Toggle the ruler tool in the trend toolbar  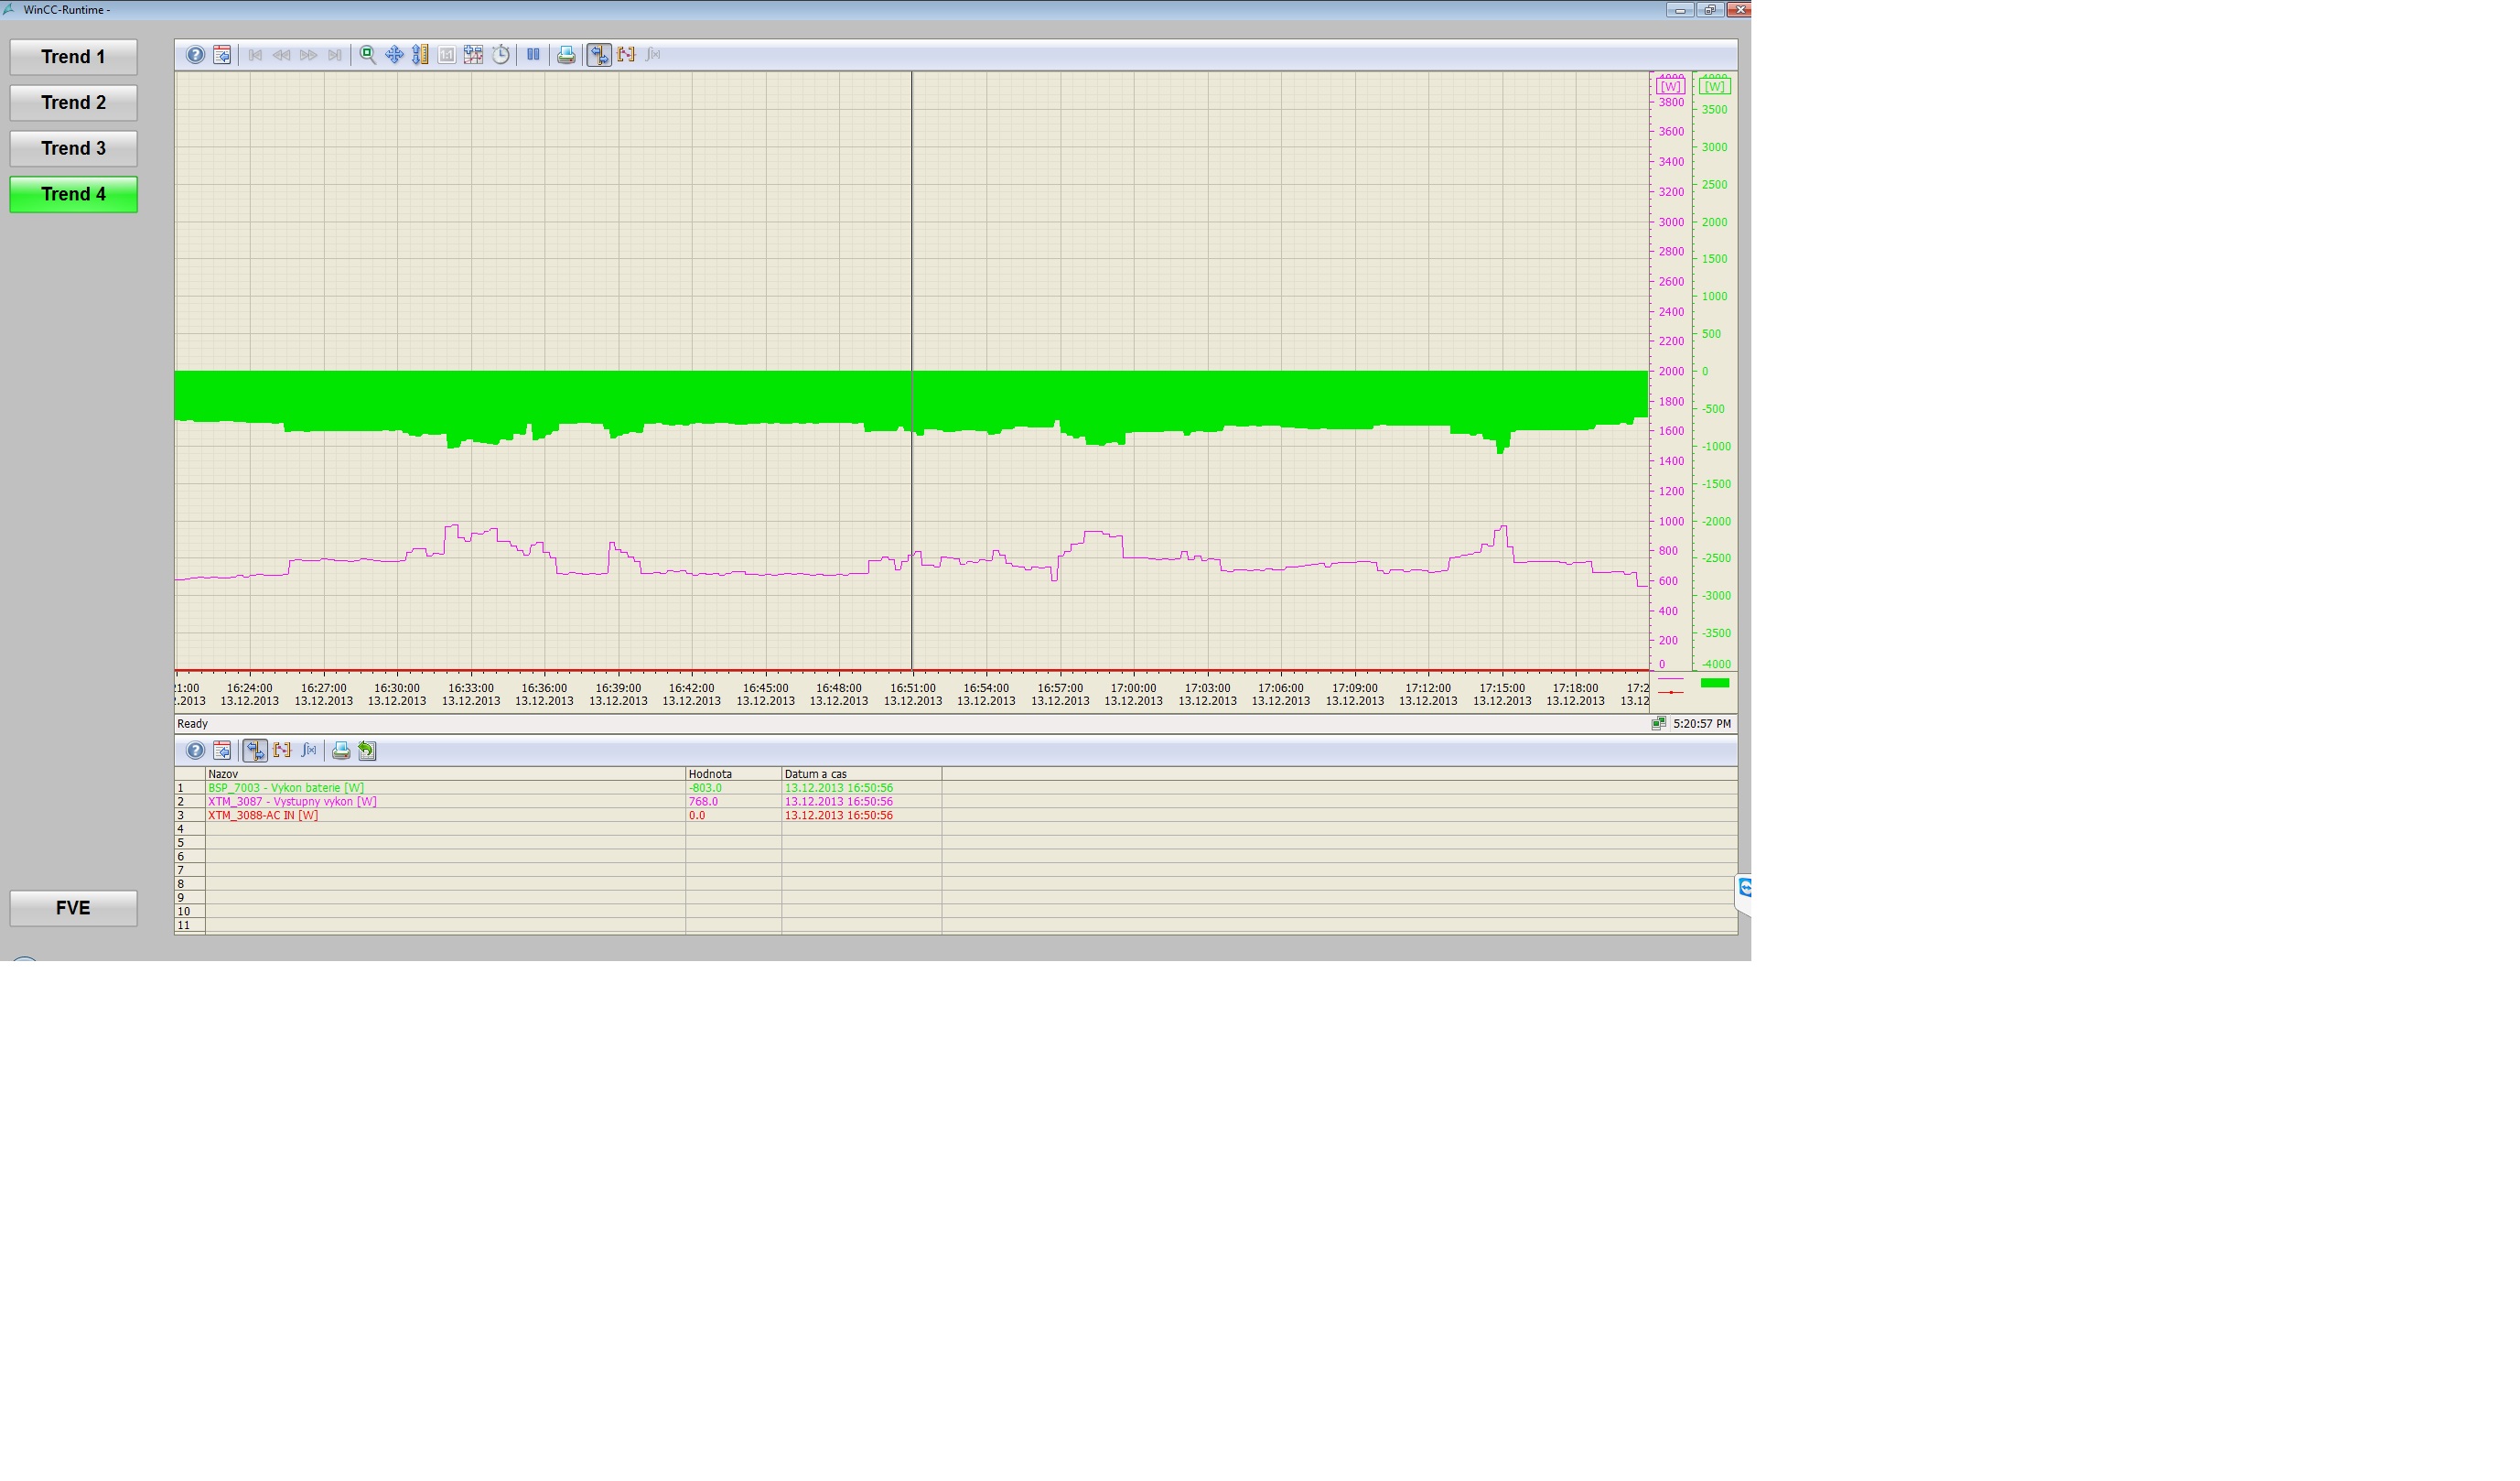click(x=599, y=55)
